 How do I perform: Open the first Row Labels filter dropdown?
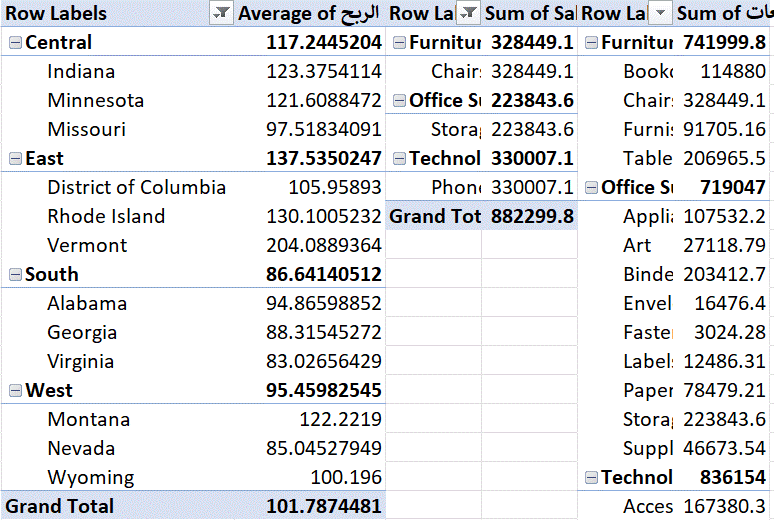pyautogui.click(x=221, y=13)
